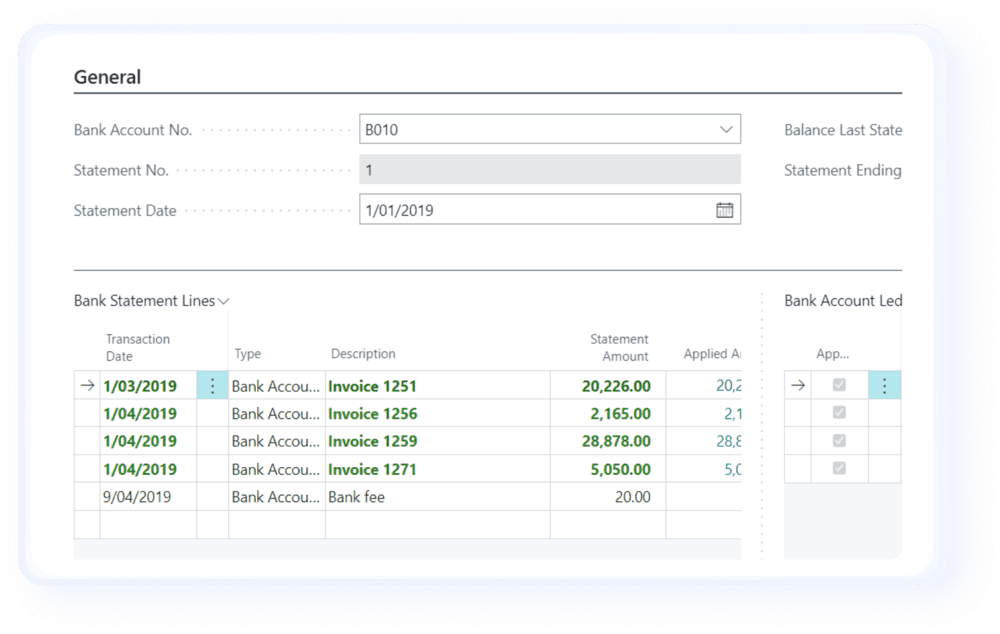1000x634 pixels.
Task: Toggle the second Applied checkbox
Action: tap(840, 413)
